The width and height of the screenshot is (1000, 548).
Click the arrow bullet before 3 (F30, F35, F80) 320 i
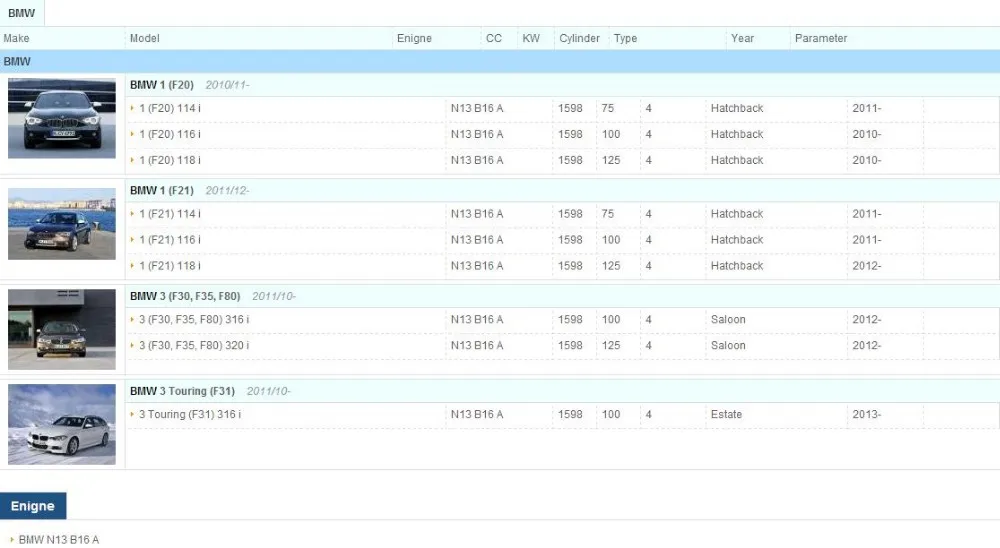(x=132, y=345)
